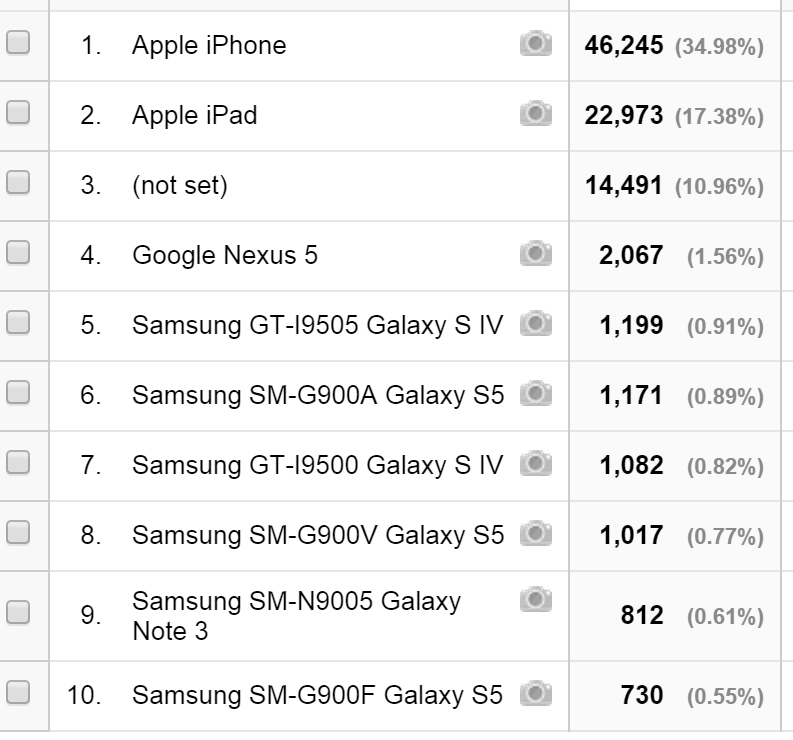Open the Apple iPhone device link
The width and height of the screenshot is (793, 740).
209,46
